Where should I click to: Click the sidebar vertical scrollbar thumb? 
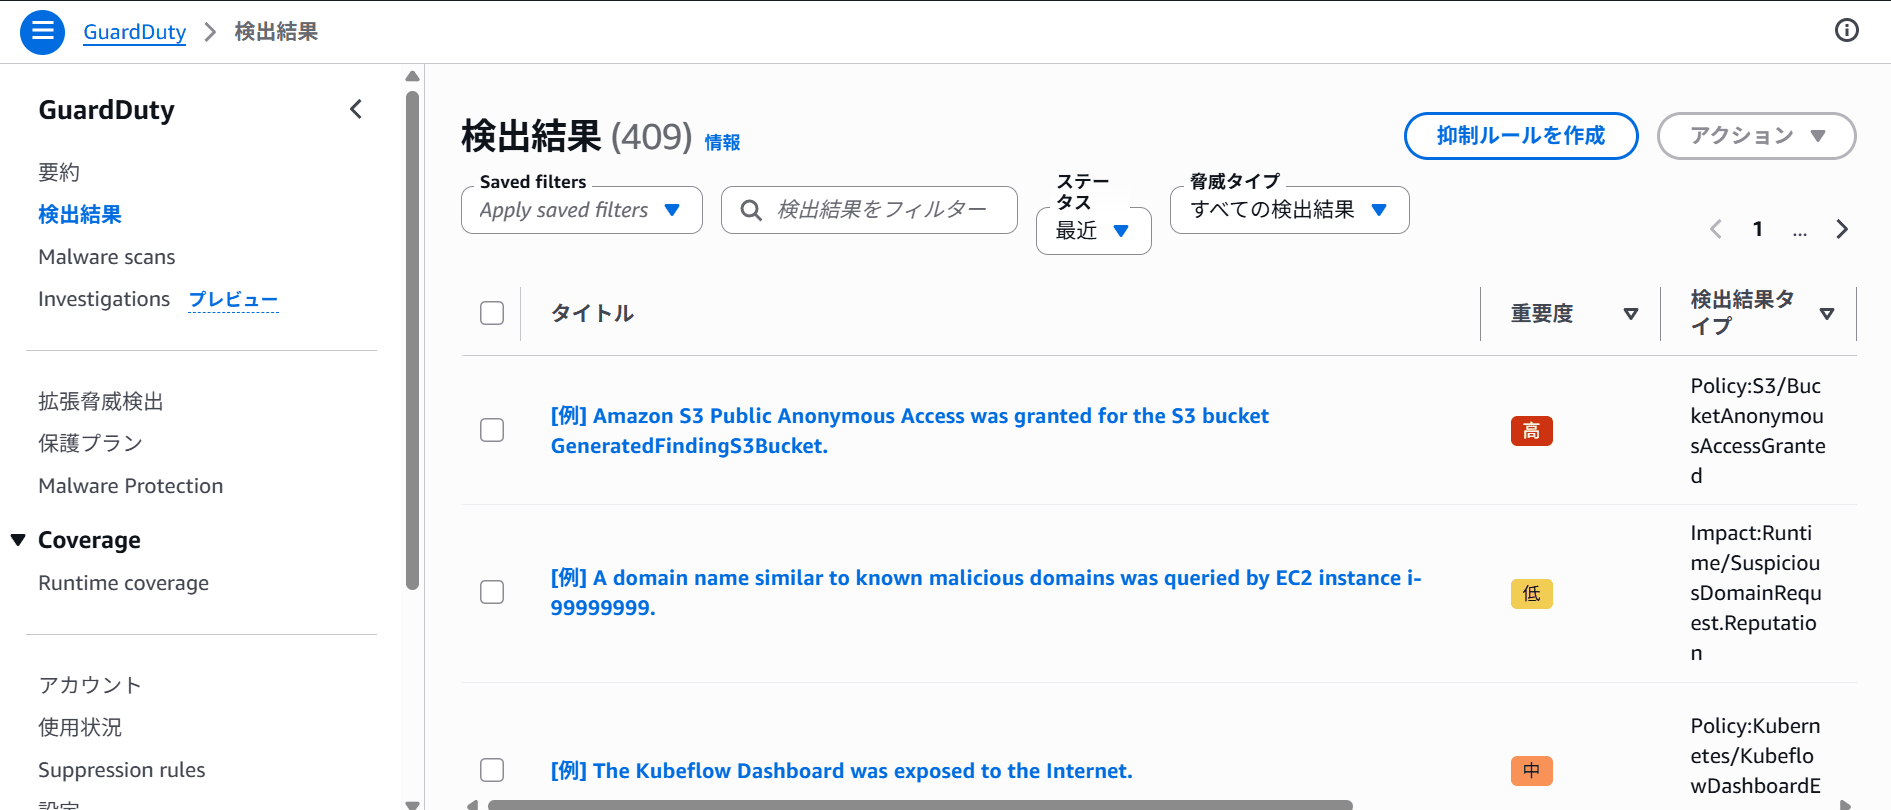pos(412,340)
